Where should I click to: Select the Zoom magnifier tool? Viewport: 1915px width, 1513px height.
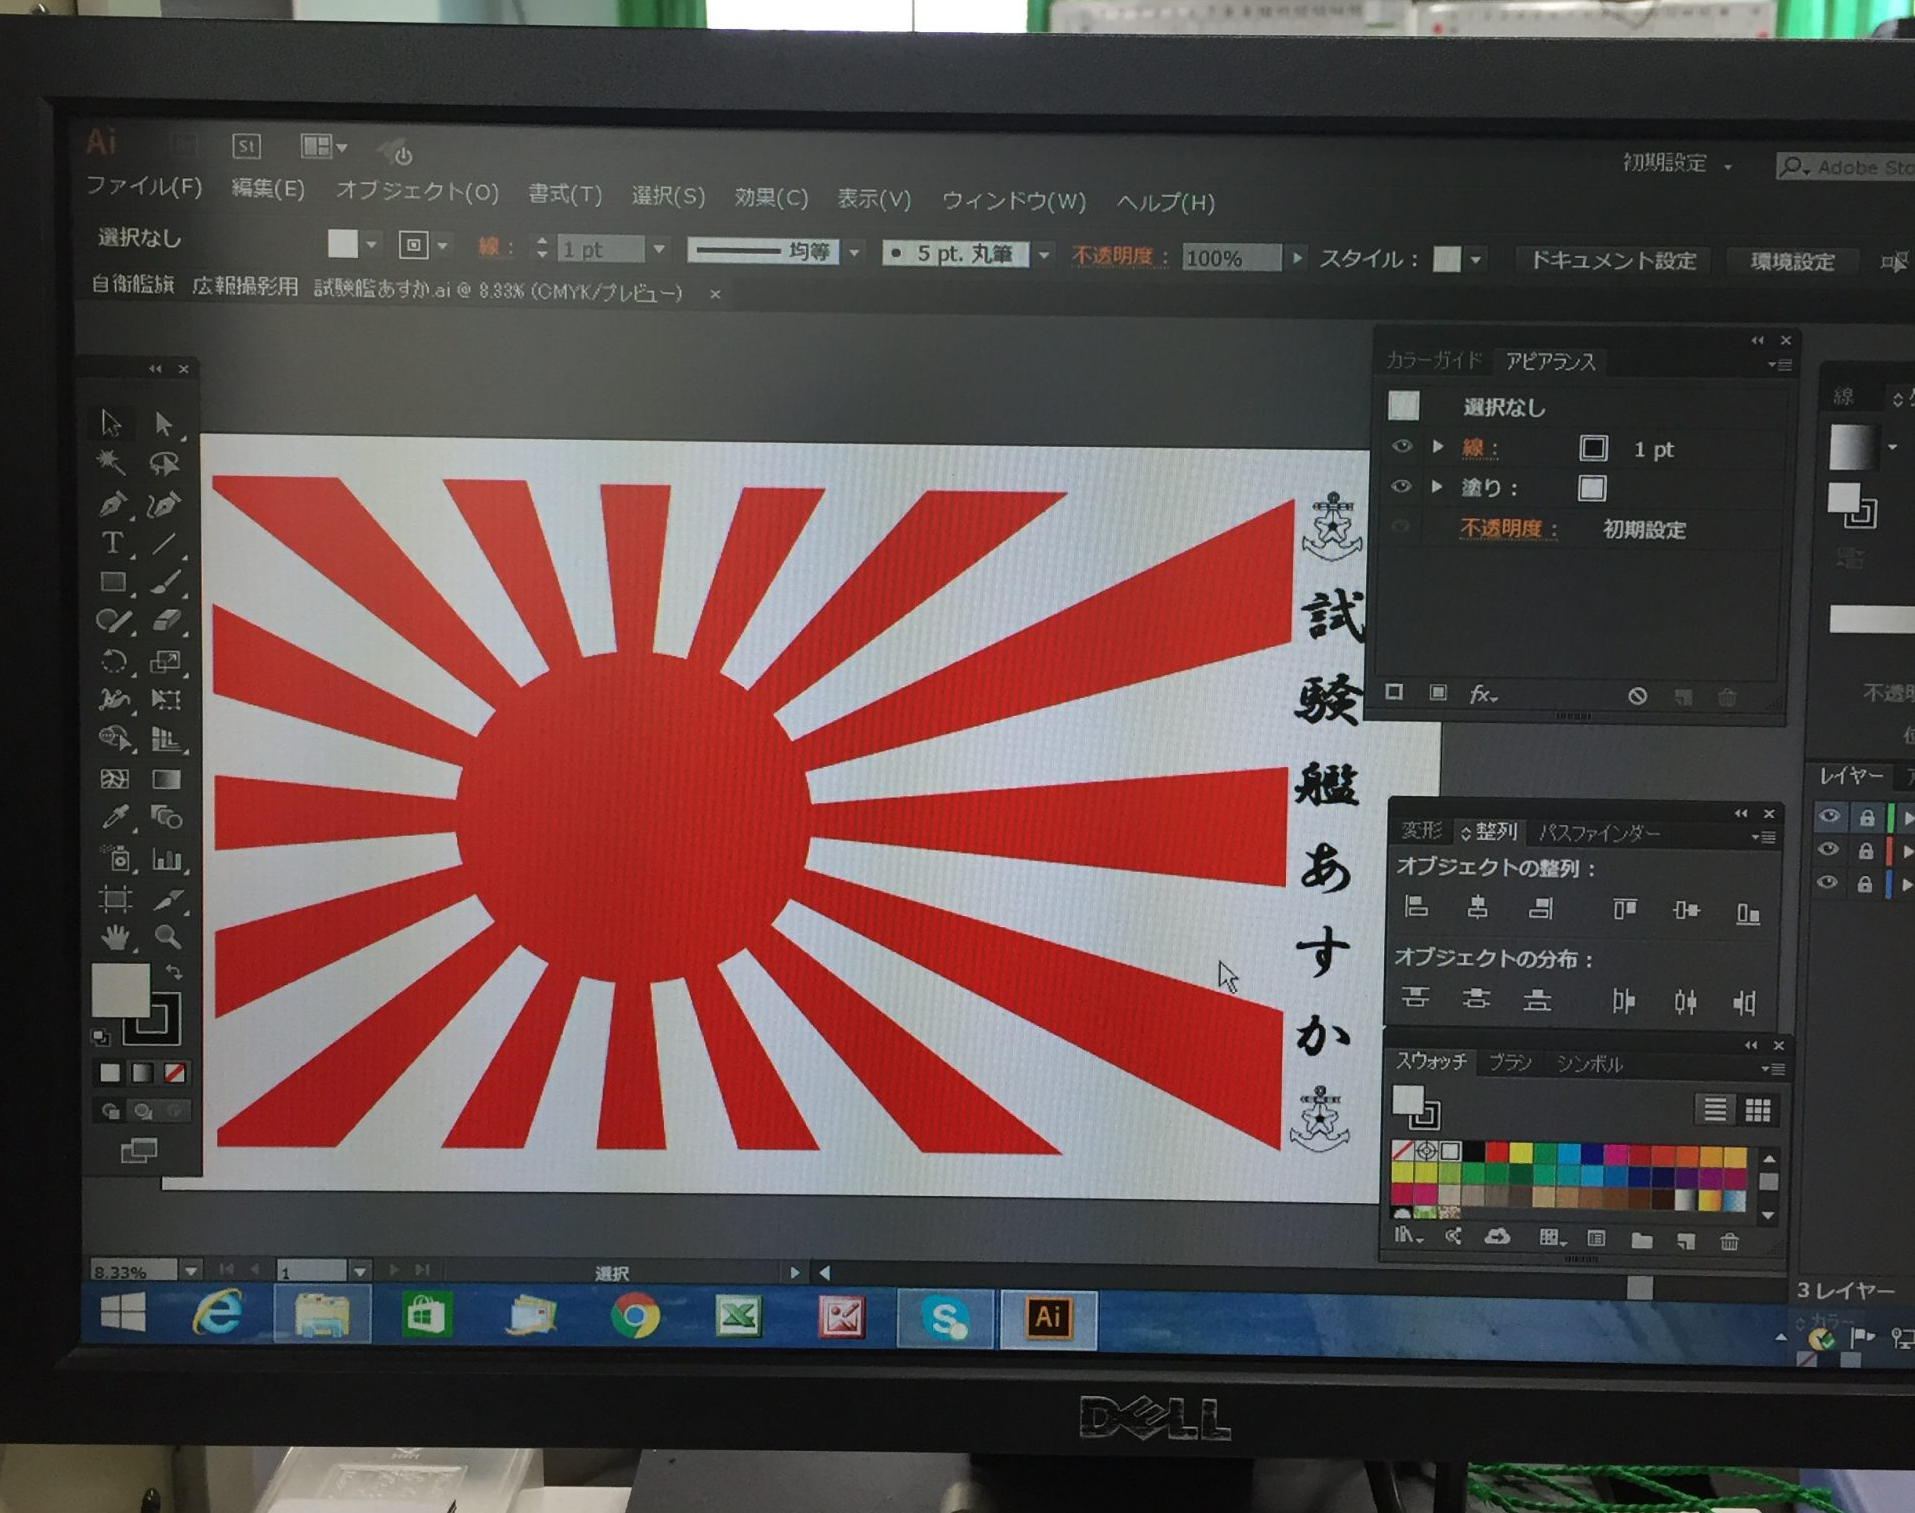[x=167, y=937]
